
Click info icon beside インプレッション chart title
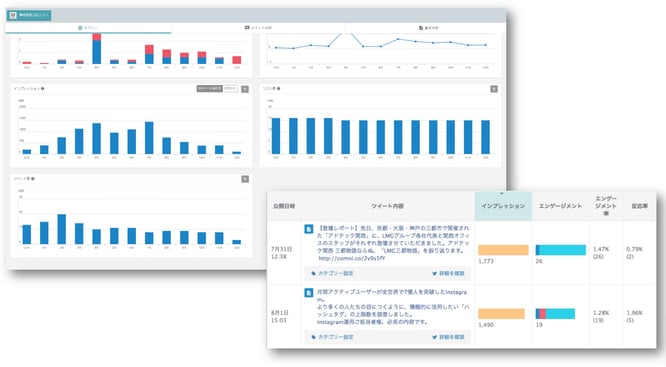43,88
